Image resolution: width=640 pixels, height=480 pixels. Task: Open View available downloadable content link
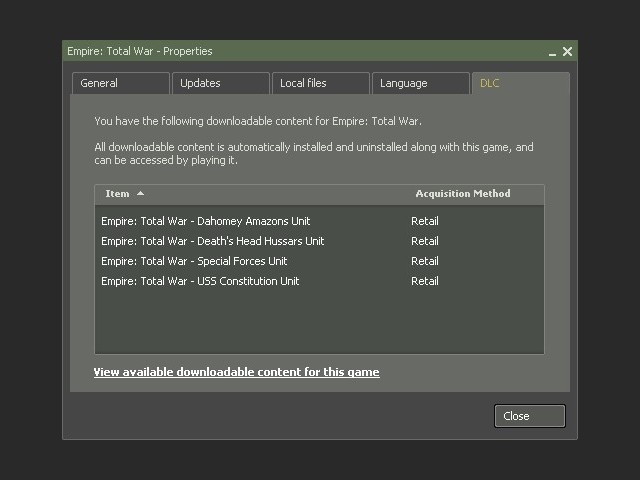[237, 372]
